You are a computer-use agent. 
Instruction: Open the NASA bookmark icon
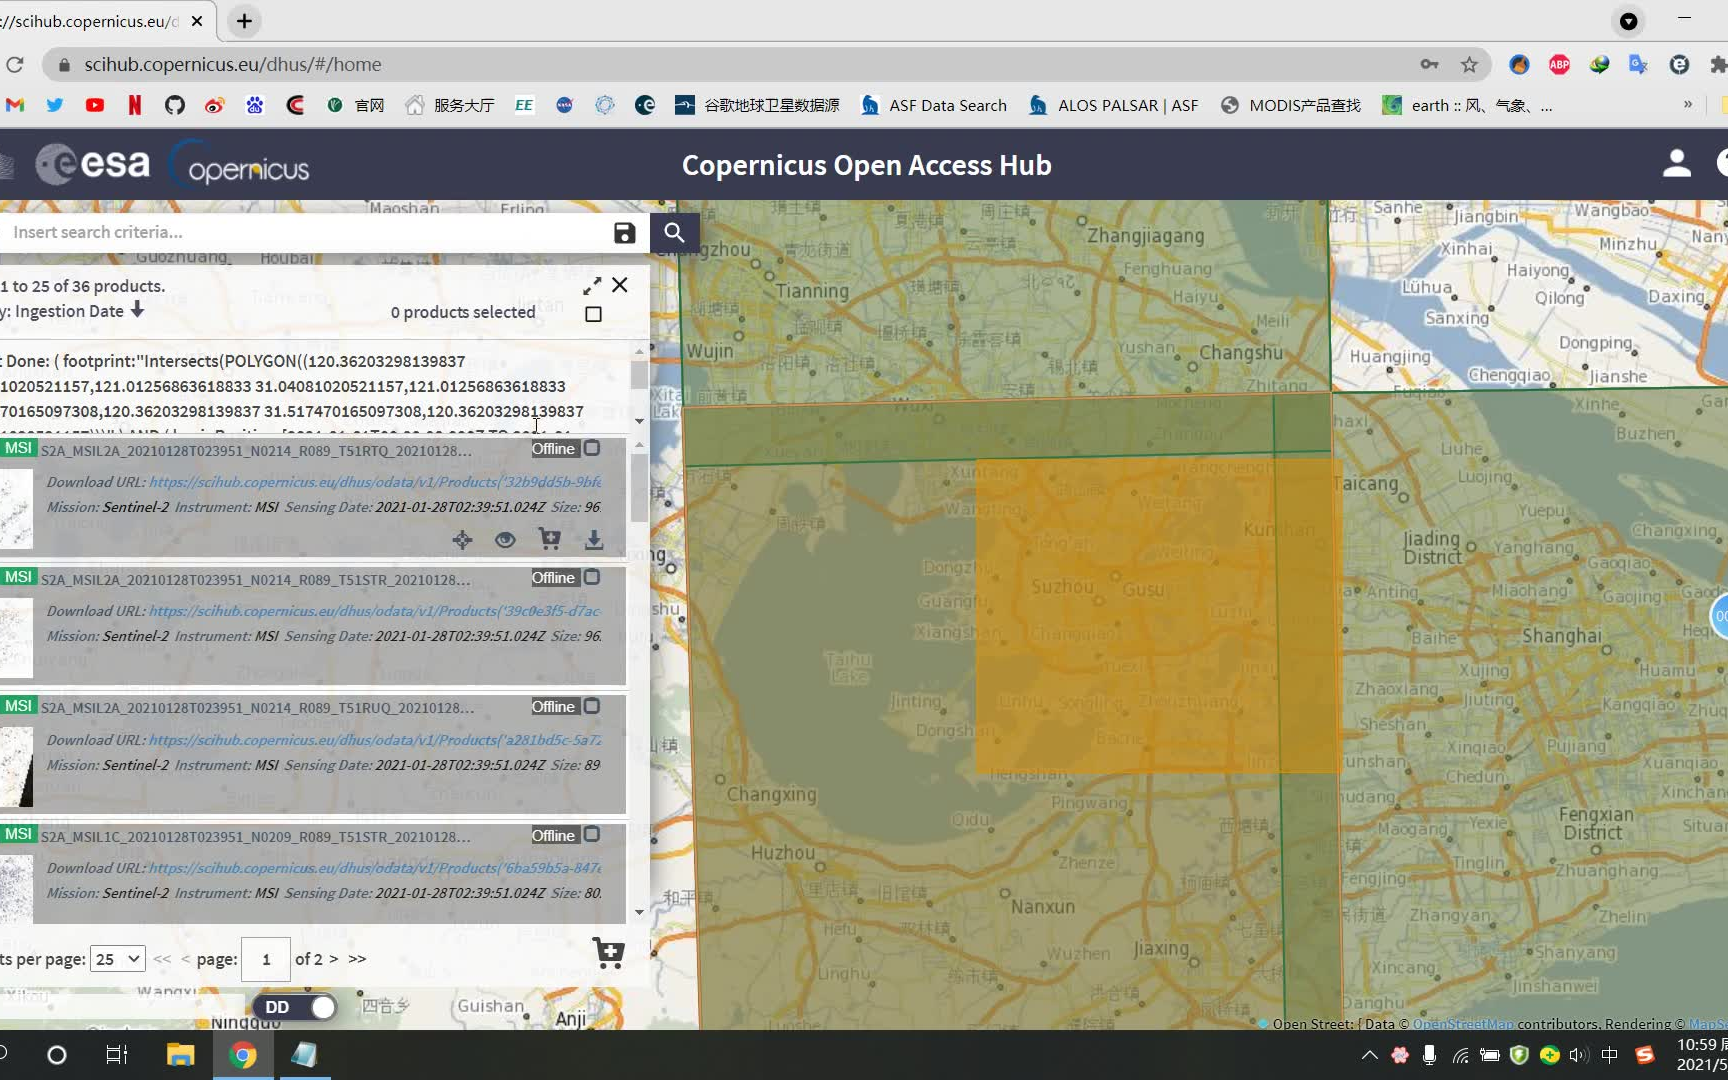pos(565,105)
